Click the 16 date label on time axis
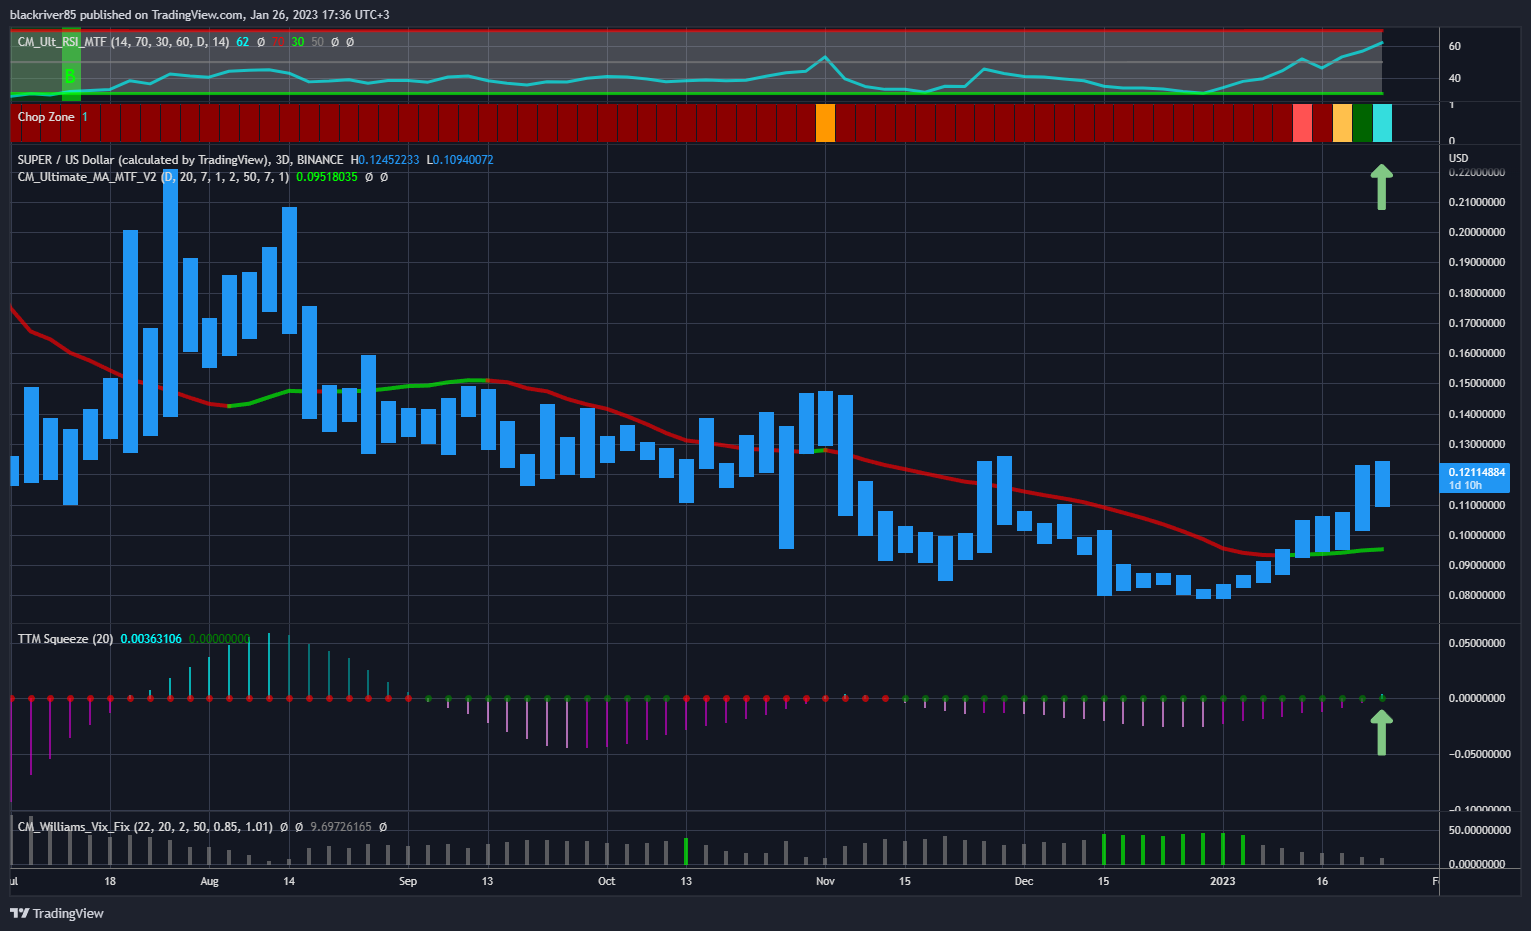Viewport: 1531px width, 931px height. [x=1322, y=882]
